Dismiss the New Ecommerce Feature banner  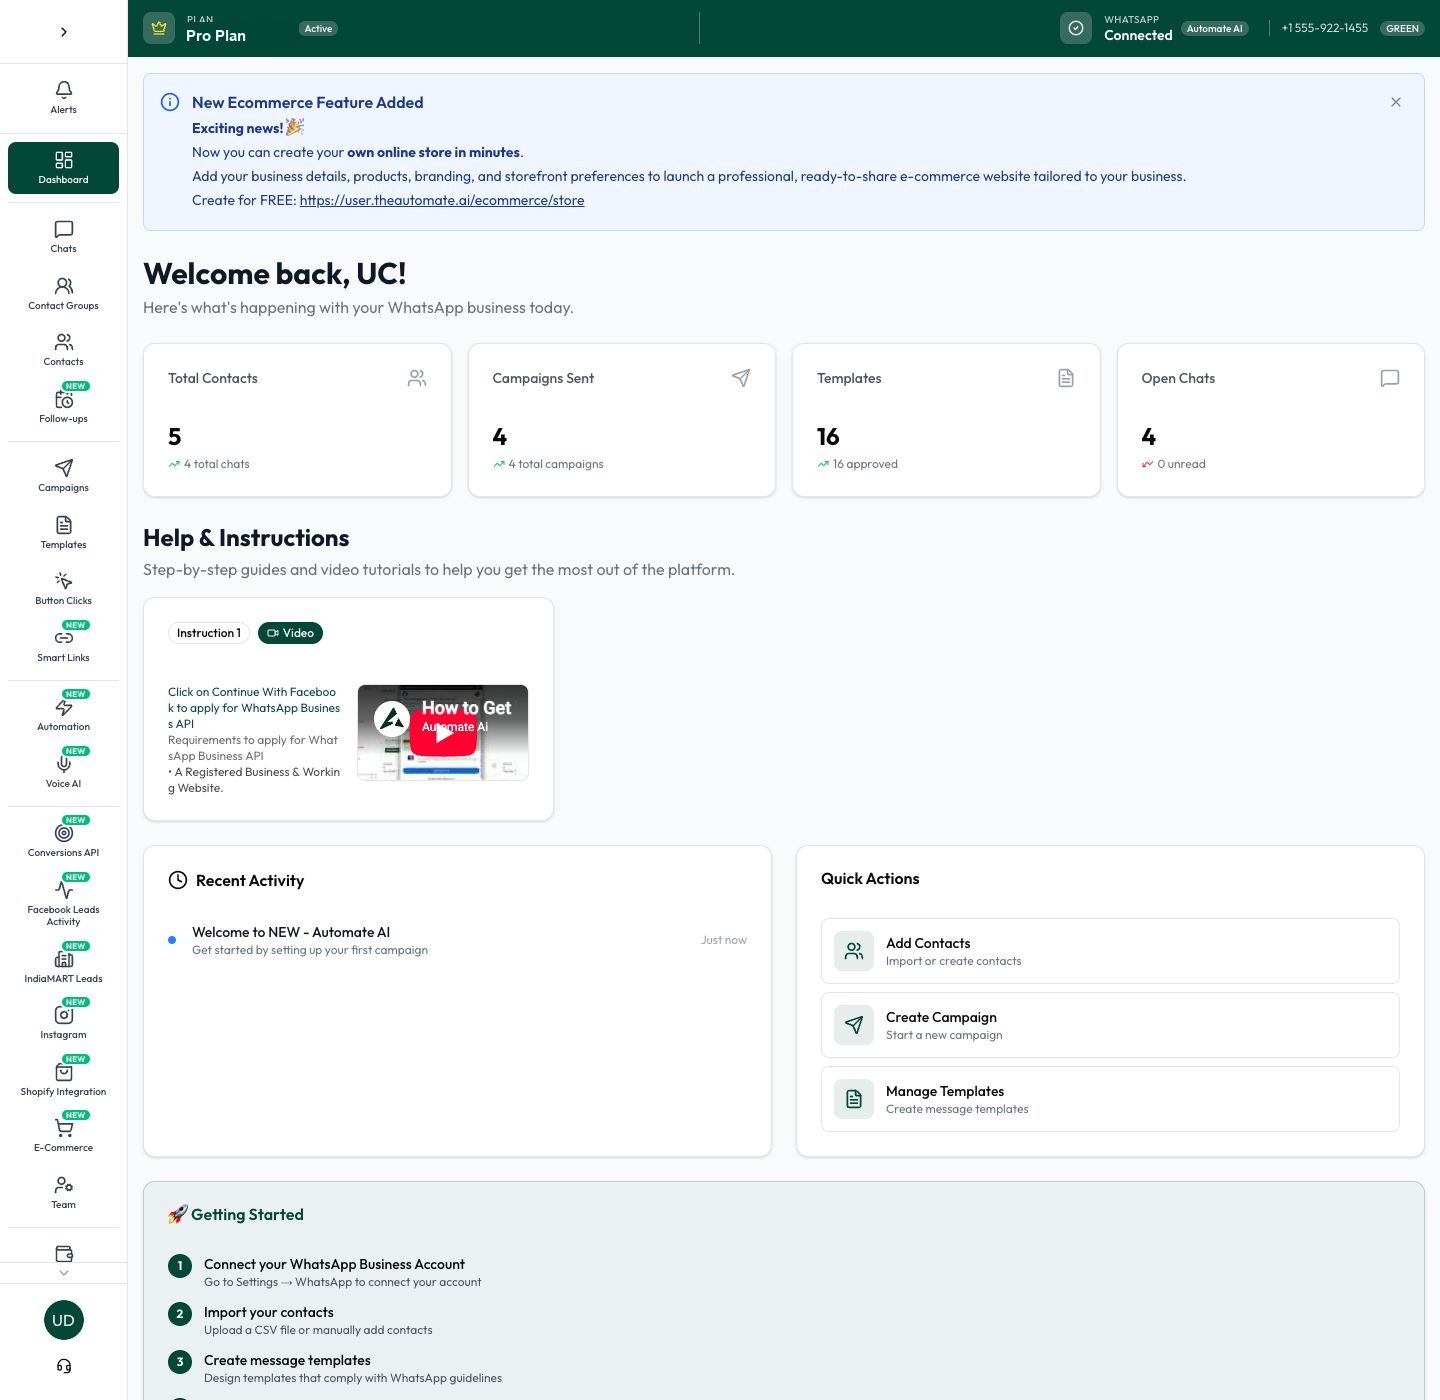[x=1396, y=102]
